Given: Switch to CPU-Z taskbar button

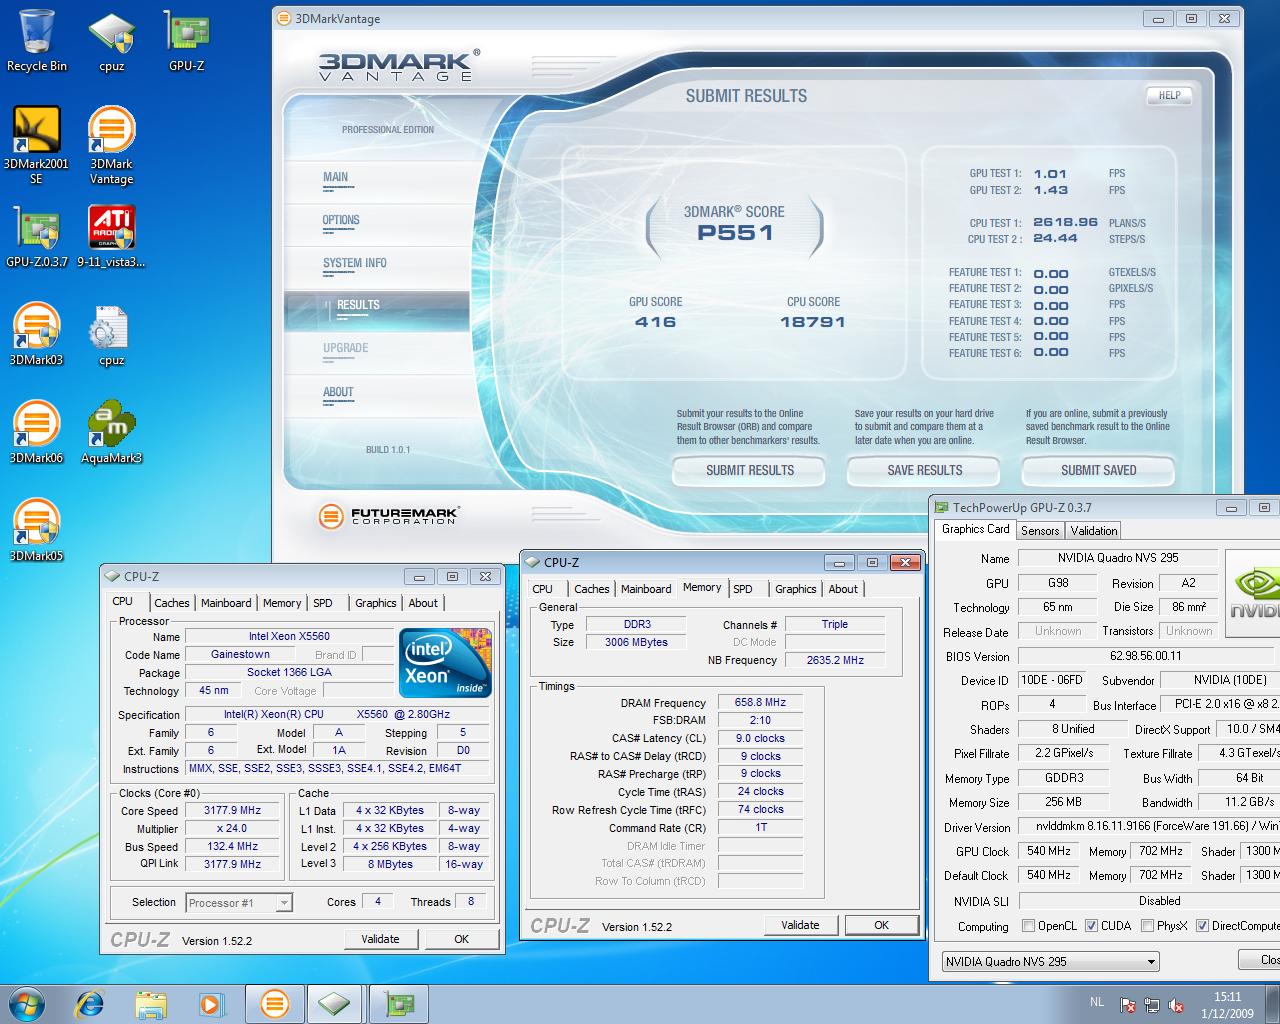Looking at the screenshot, I should click(336, 1003).
